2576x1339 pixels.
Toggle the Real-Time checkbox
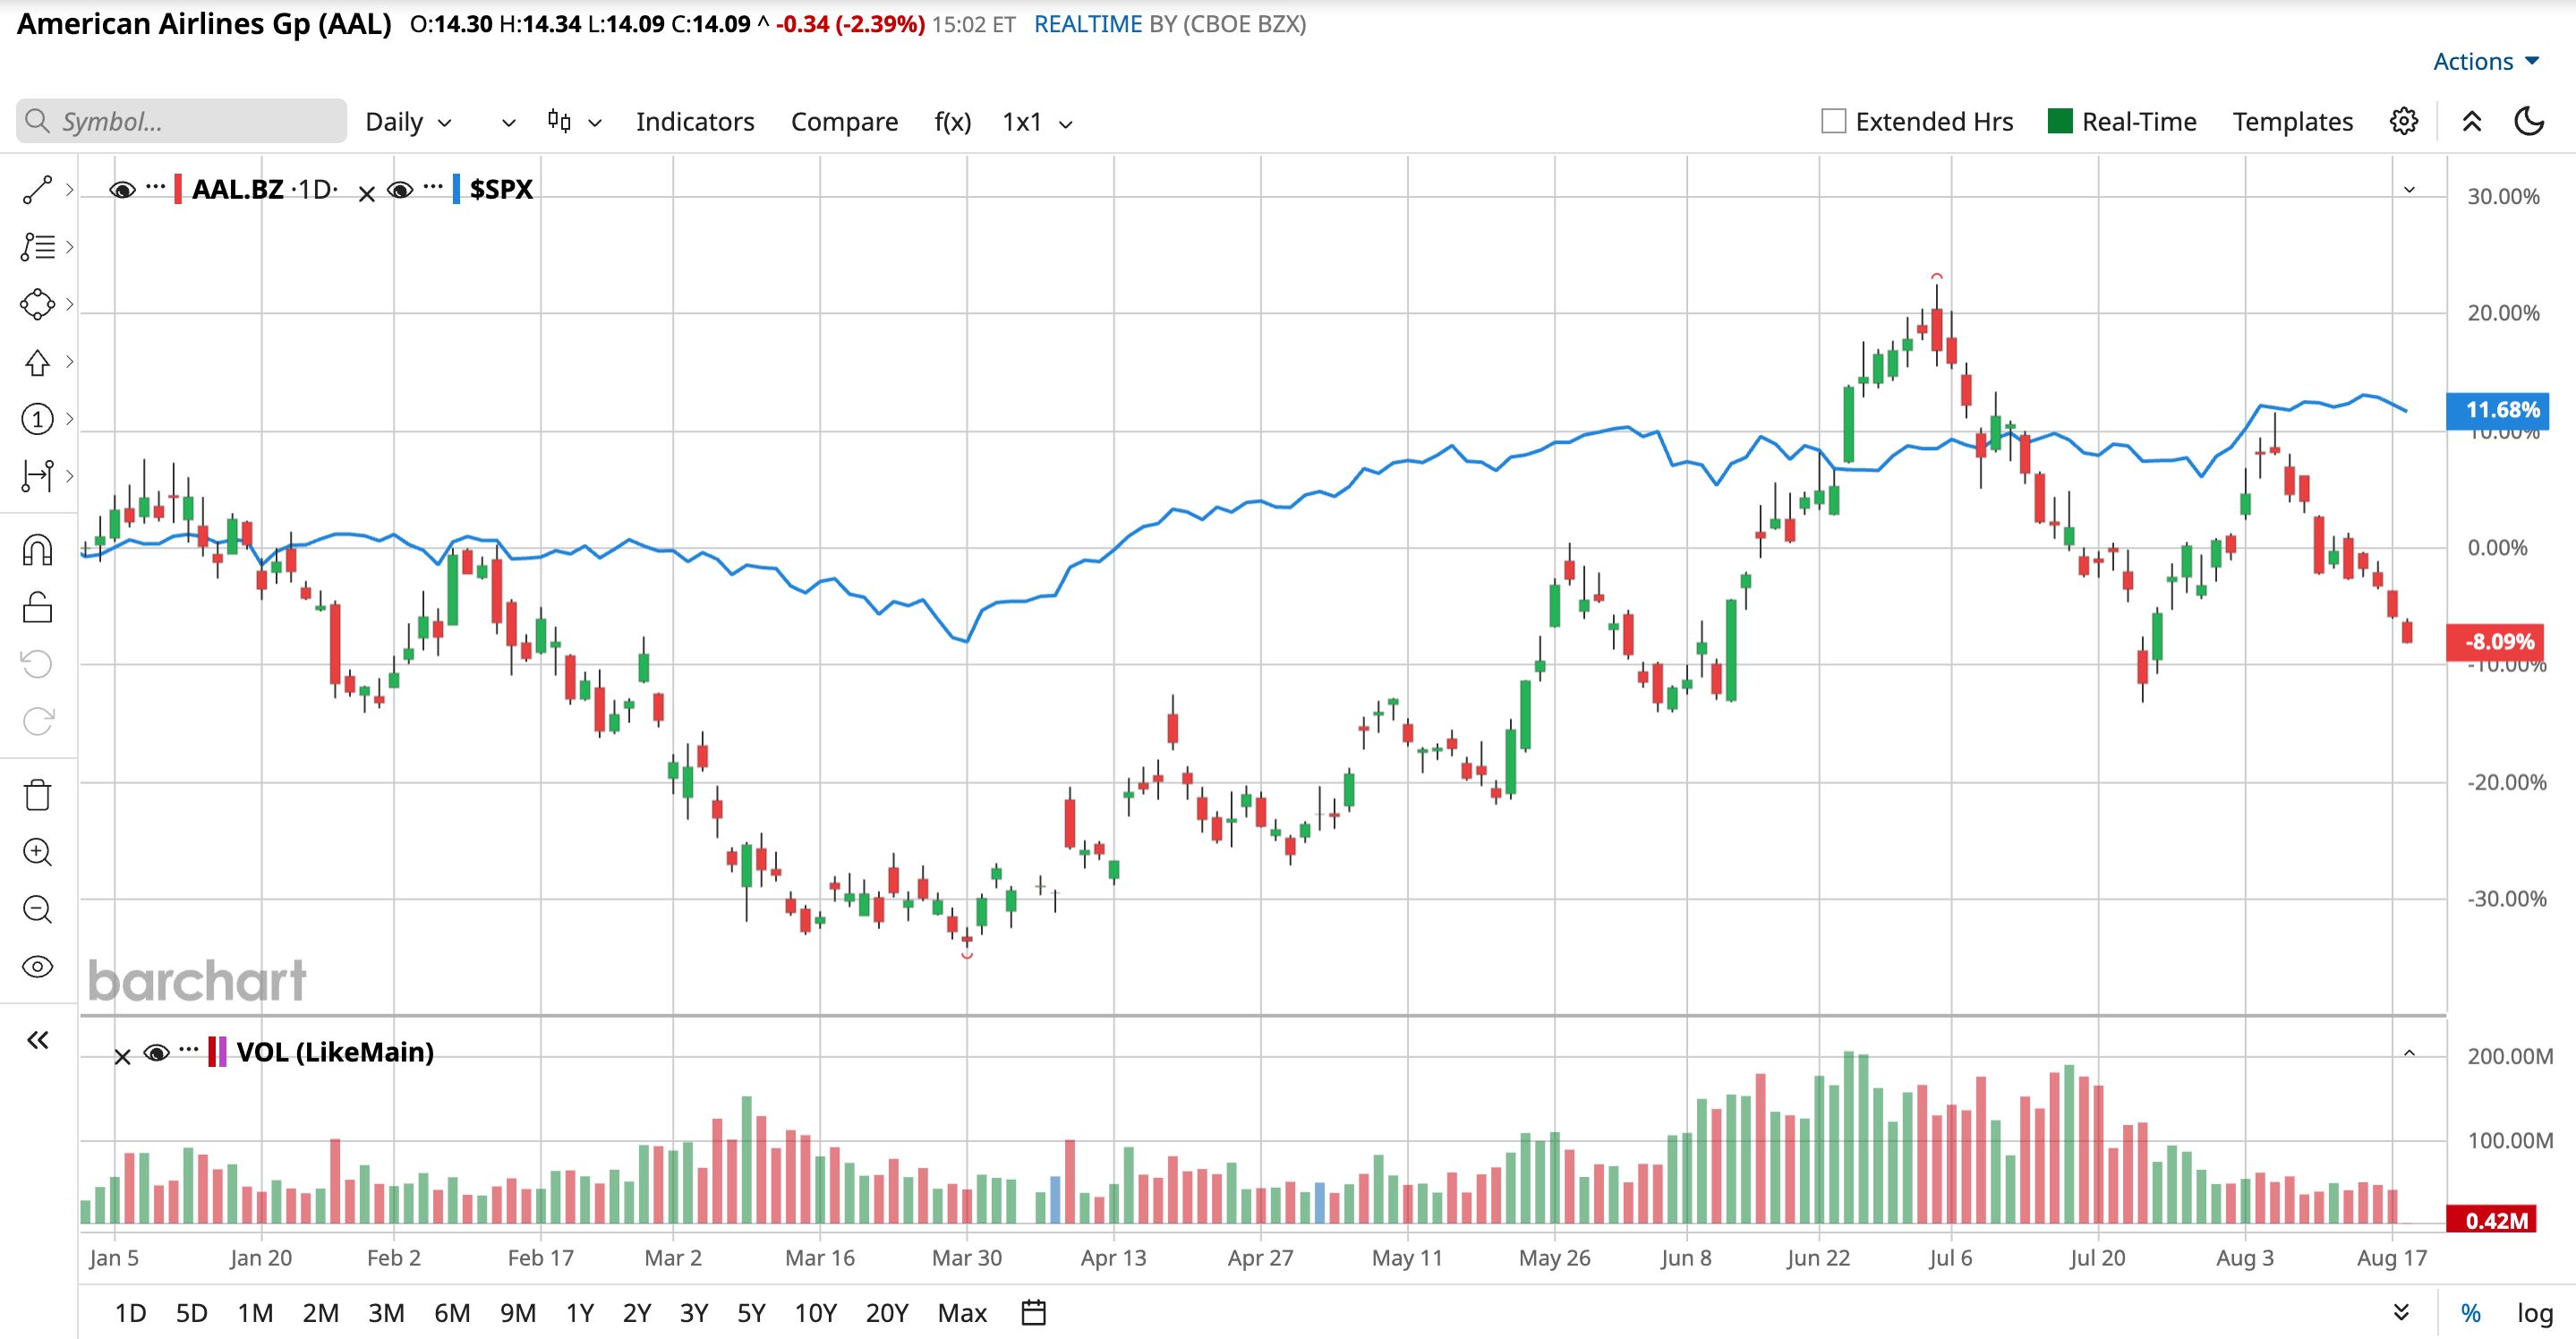[x=2060, y=121]
